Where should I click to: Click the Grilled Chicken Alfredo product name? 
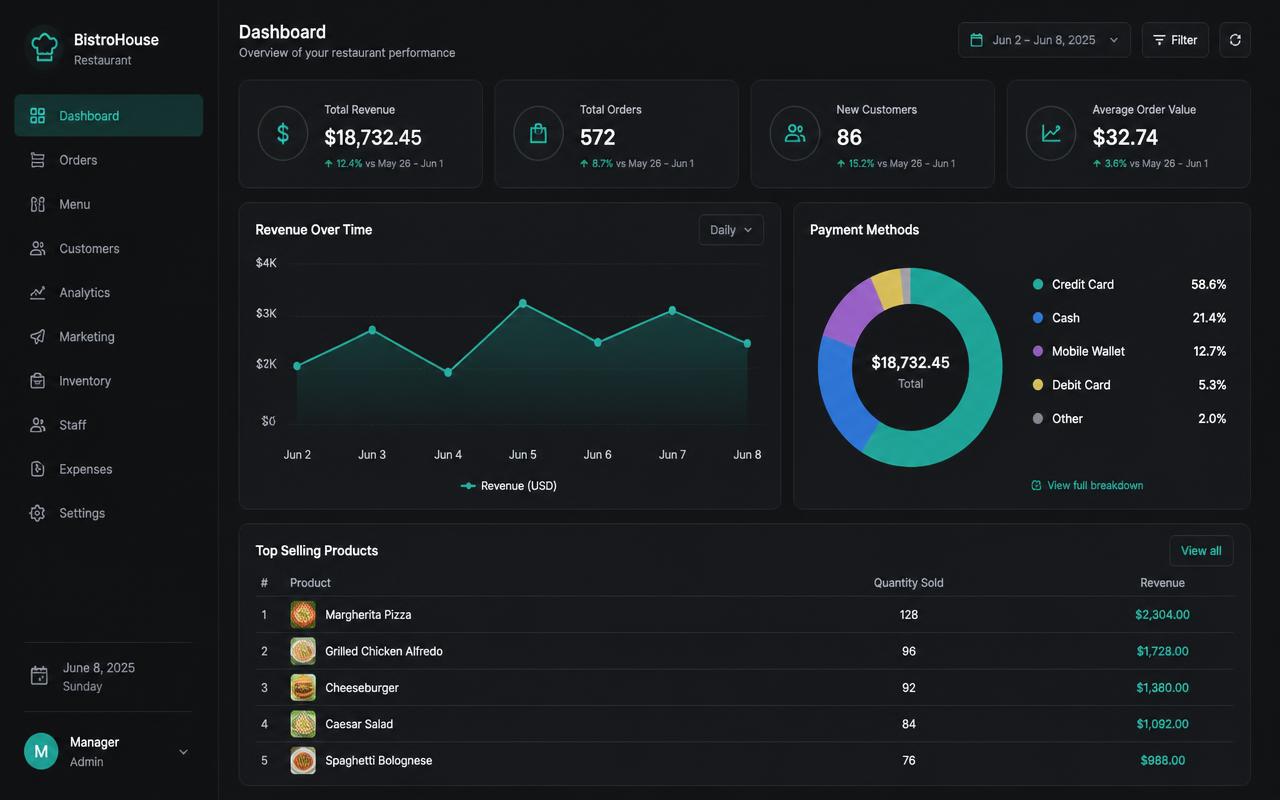(x=384, y=651)
